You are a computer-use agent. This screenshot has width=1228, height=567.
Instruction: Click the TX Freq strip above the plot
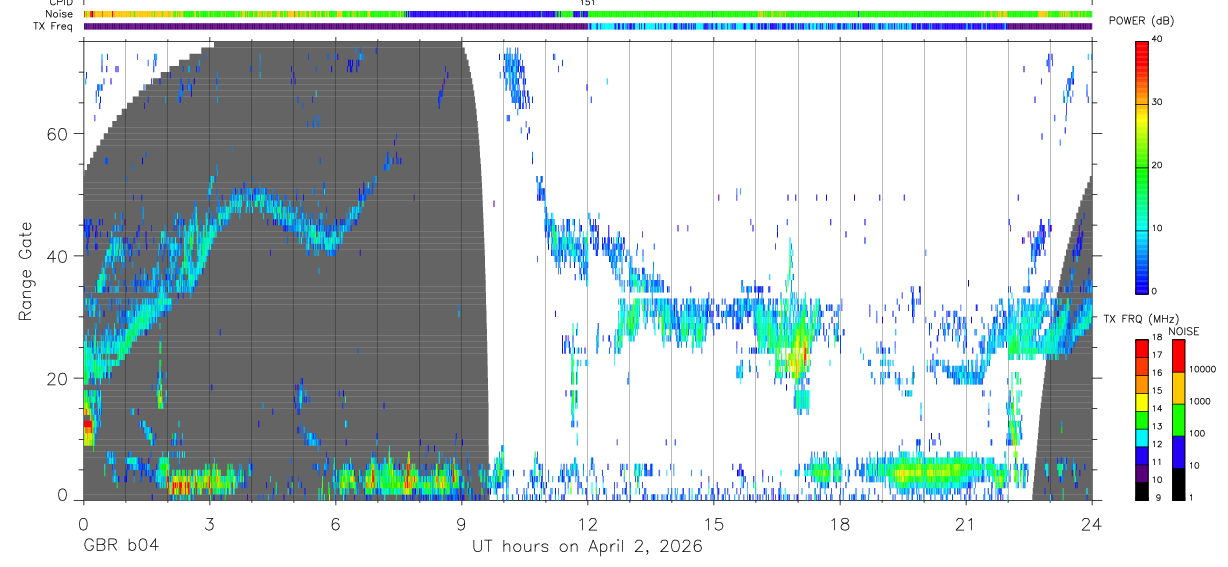coord(588,26)
